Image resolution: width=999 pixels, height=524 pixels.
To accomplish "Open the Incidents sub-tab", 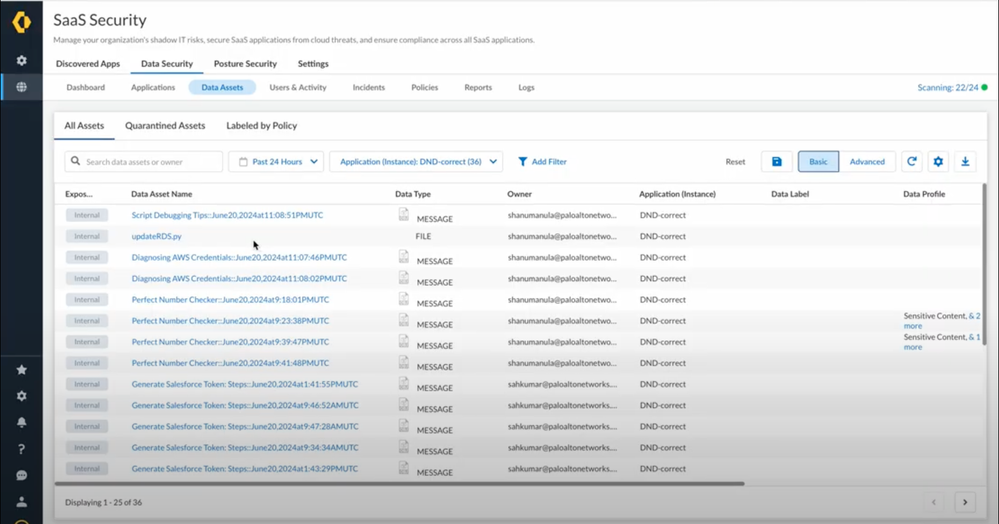I will [x=369, y=87].
